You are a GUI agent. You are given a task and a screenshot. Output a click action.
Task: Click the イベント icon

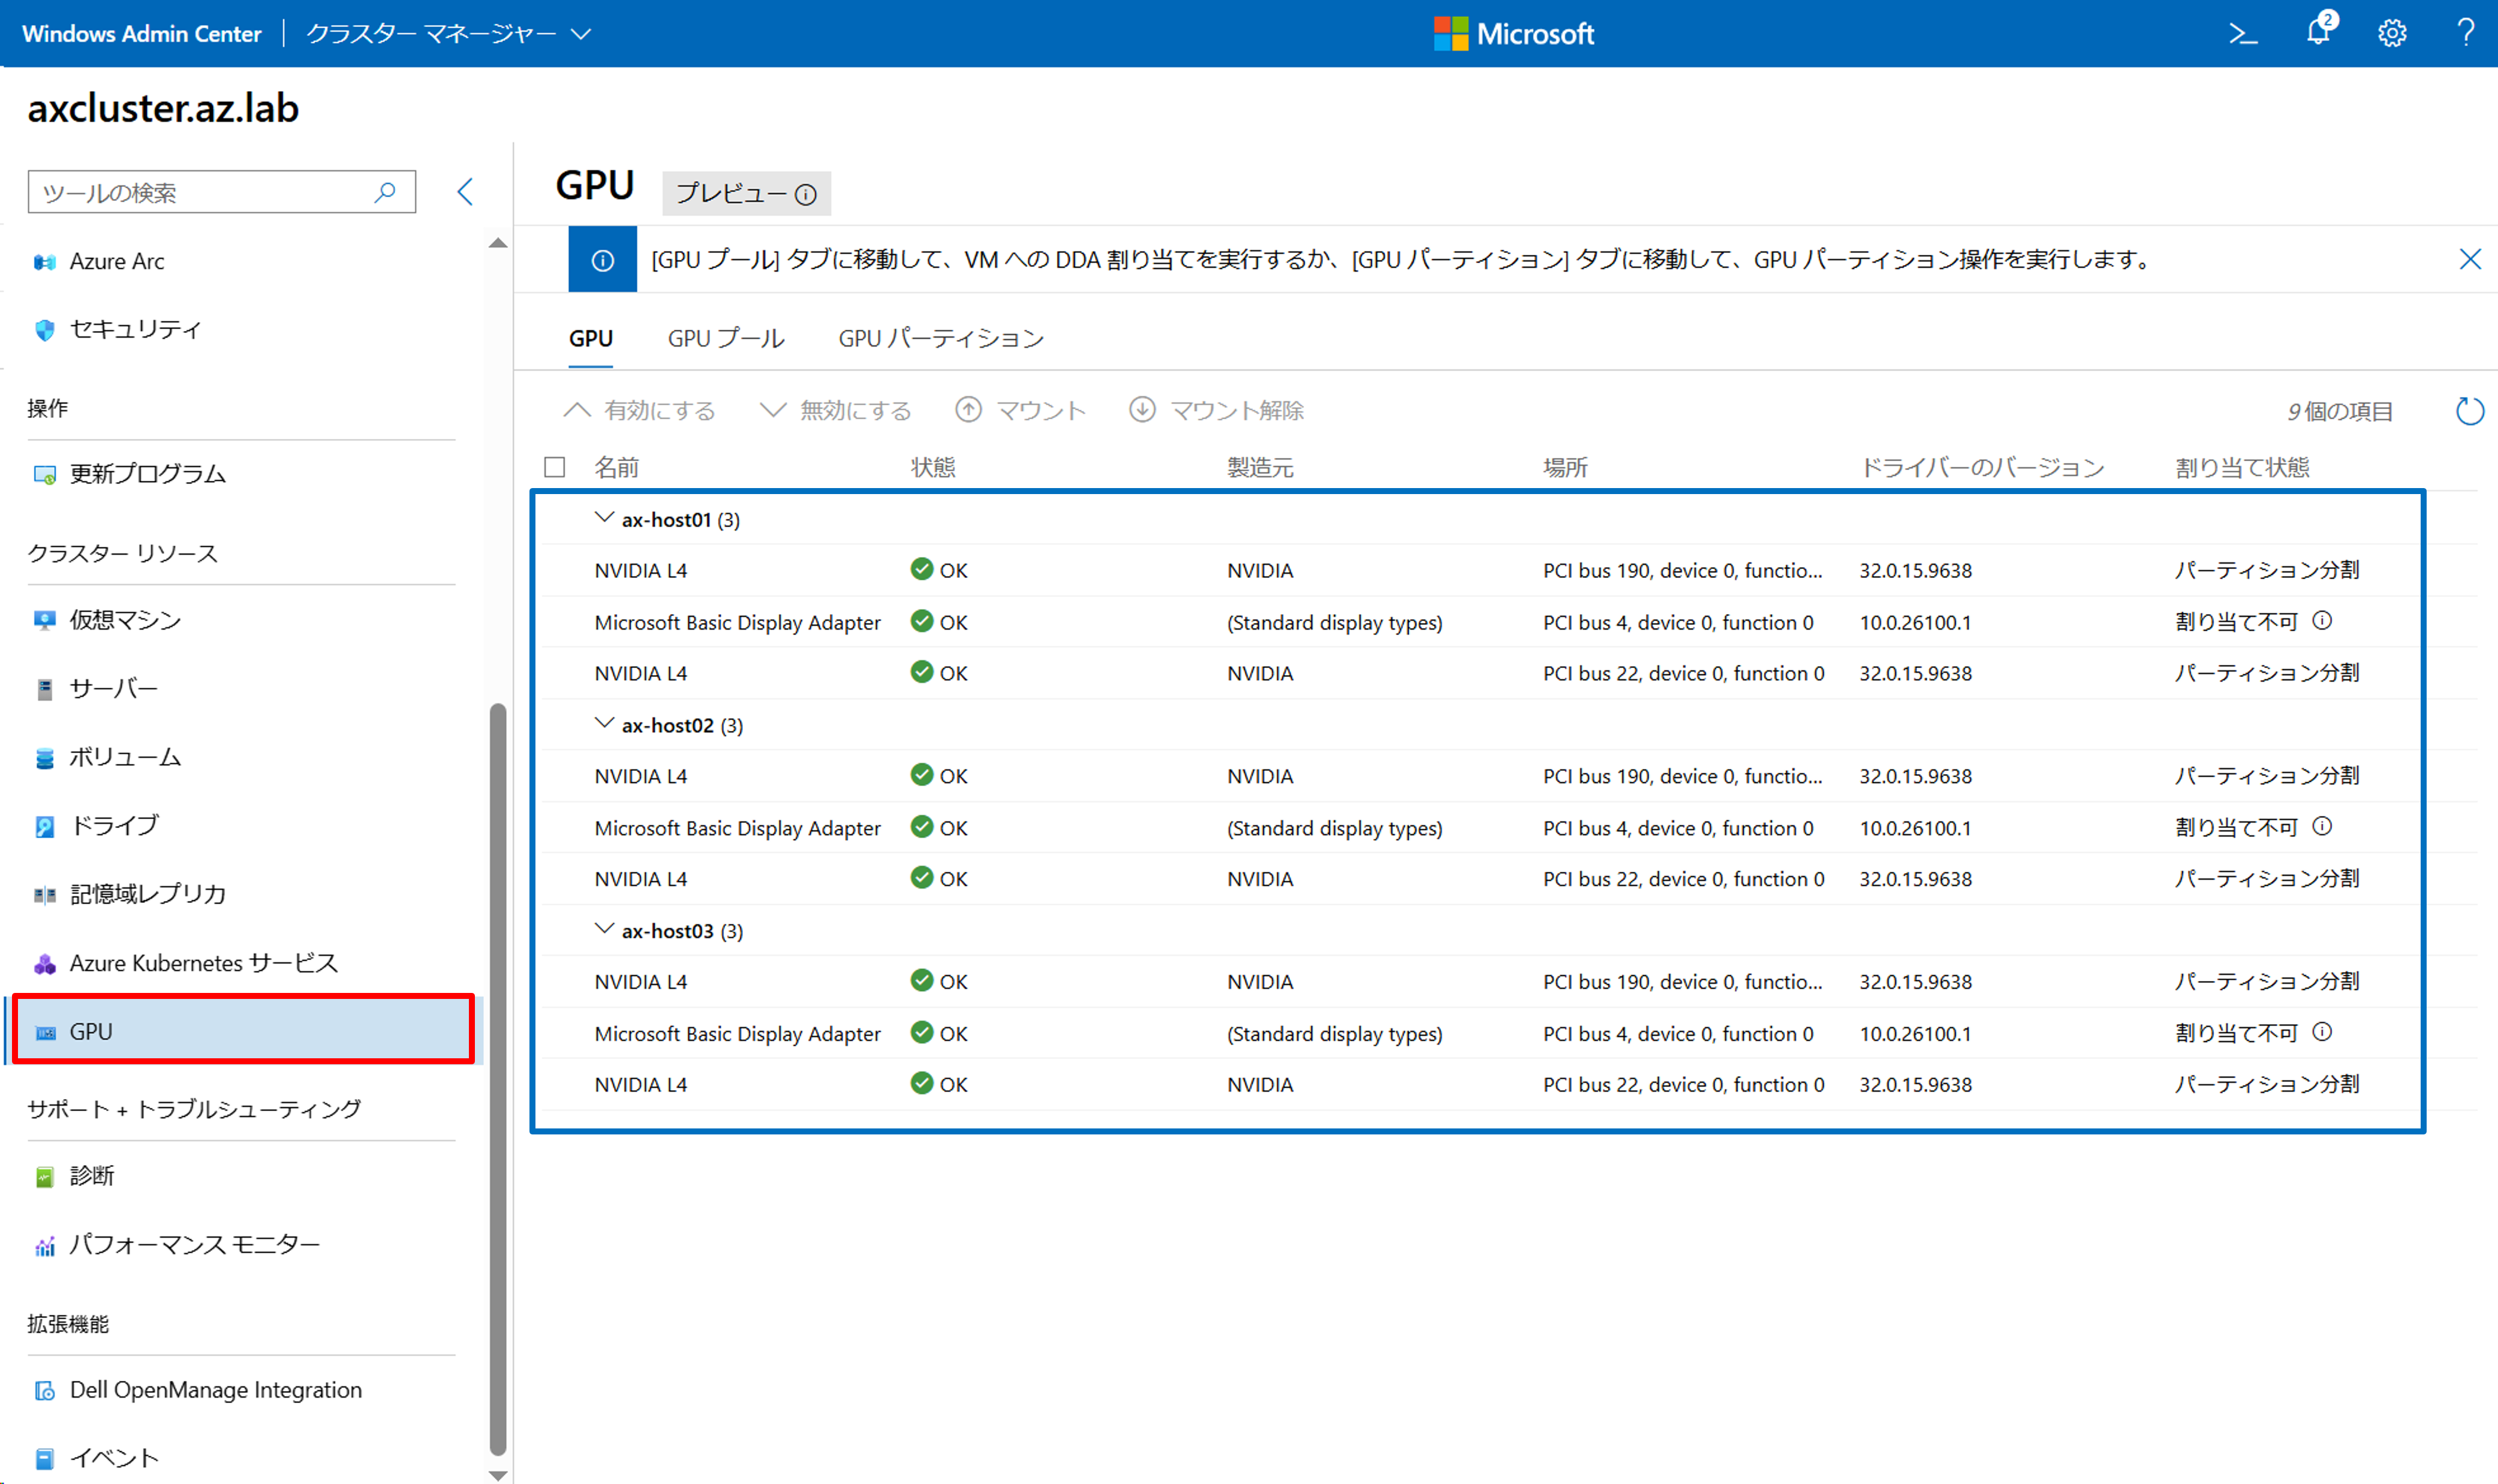[45, 1459]
